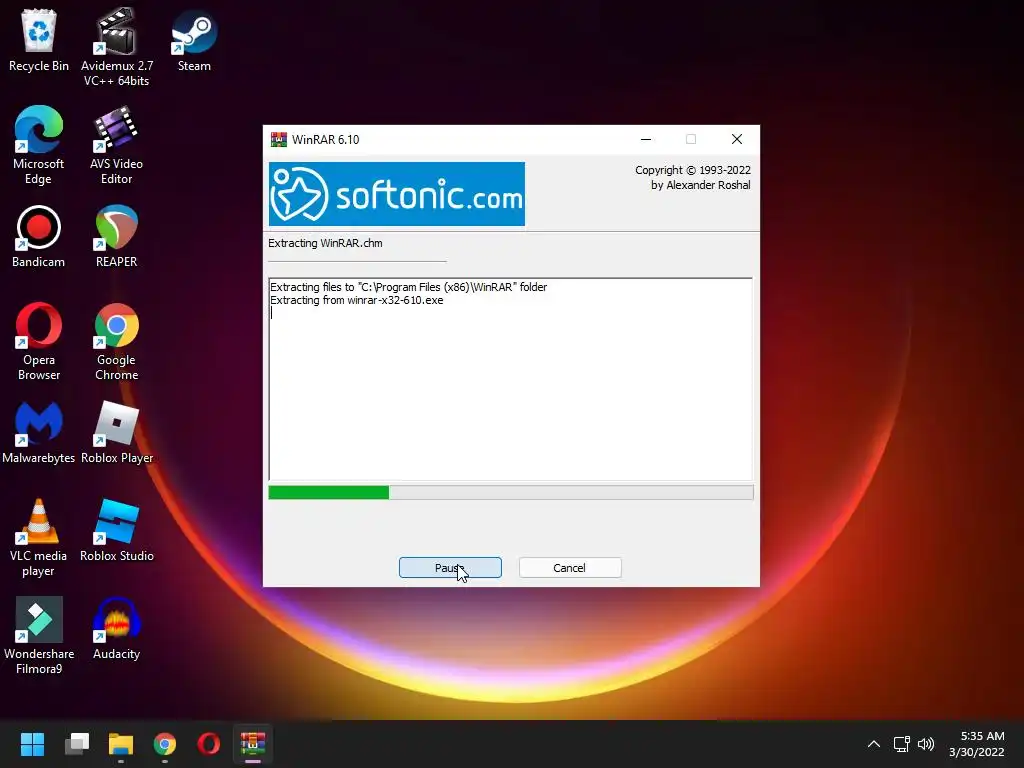Viewport: 1024px width, 768px height.
Task: Close the WinRAR 6.10 installer window
Action: (x=737, y=139)
